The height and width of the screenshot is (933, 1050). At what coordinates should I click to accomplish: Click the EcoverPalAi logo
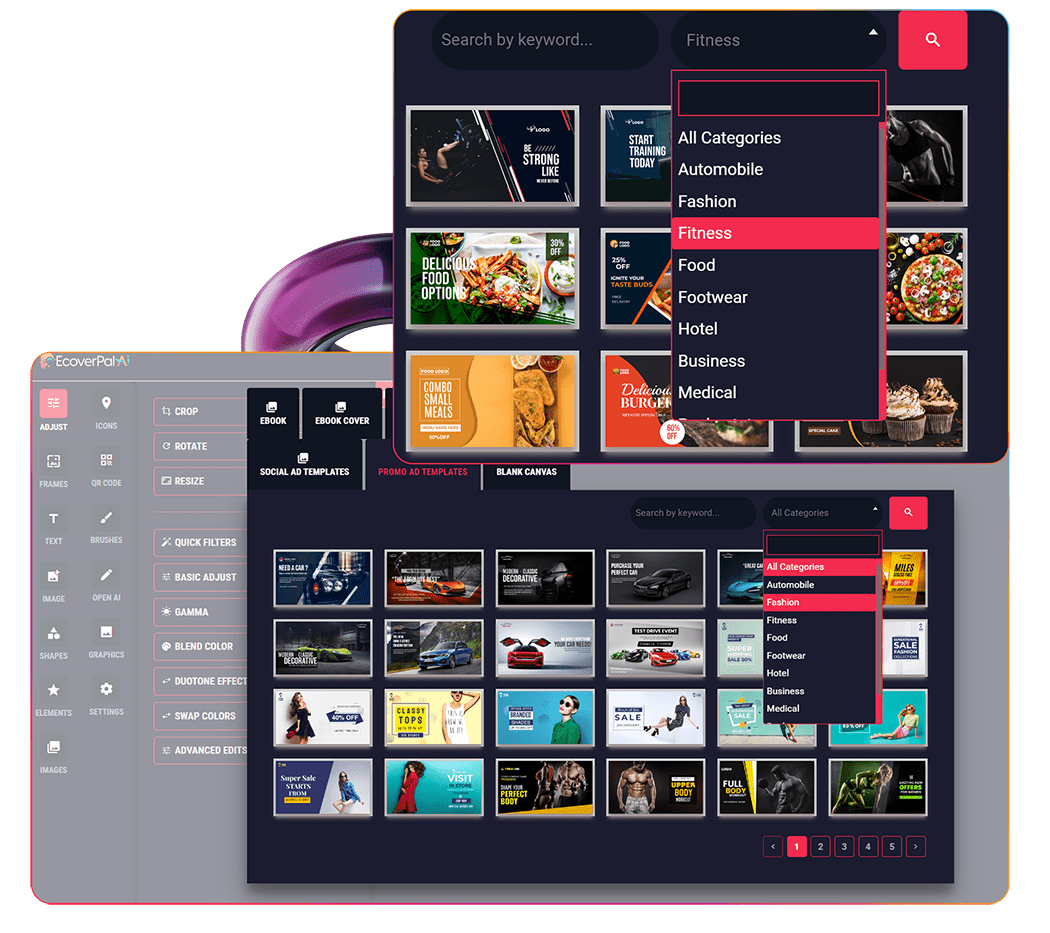point(85,361)
